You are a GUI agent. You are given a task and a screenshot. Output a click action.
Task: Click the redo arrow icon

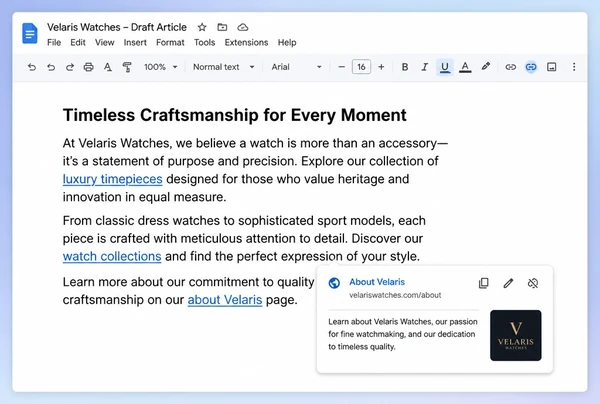pos(70,67)
